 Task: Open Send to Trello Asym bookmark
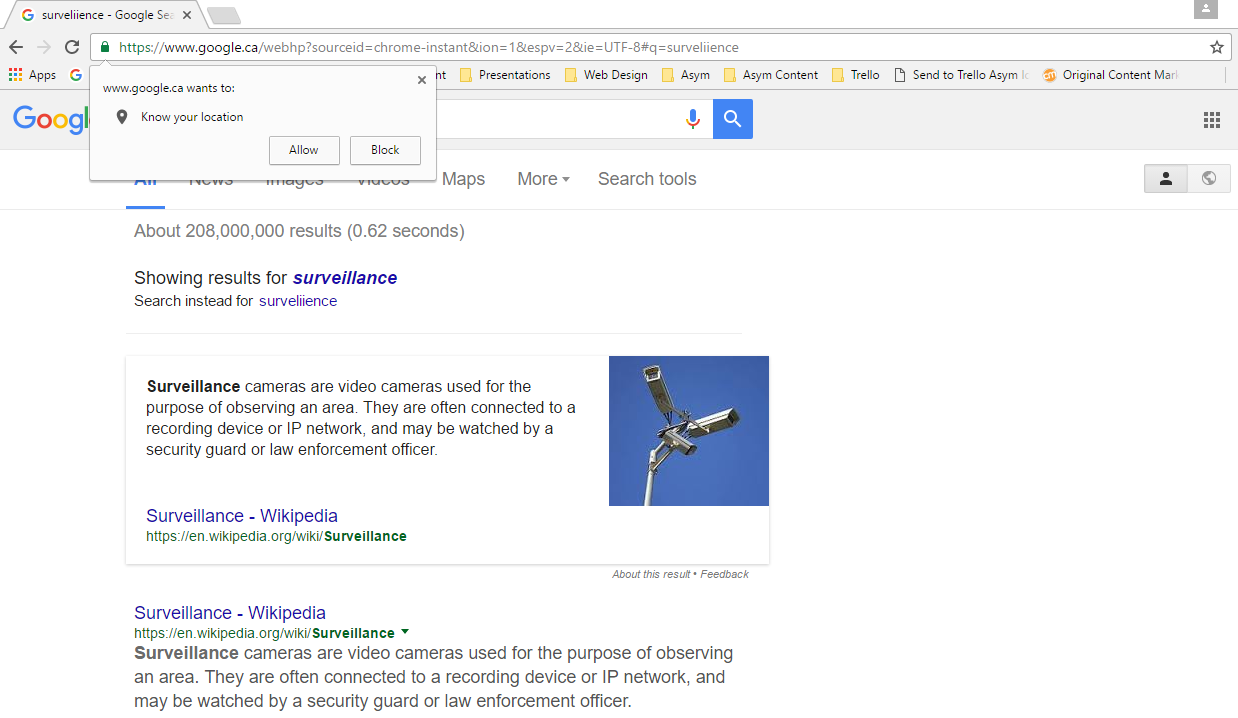961,75
